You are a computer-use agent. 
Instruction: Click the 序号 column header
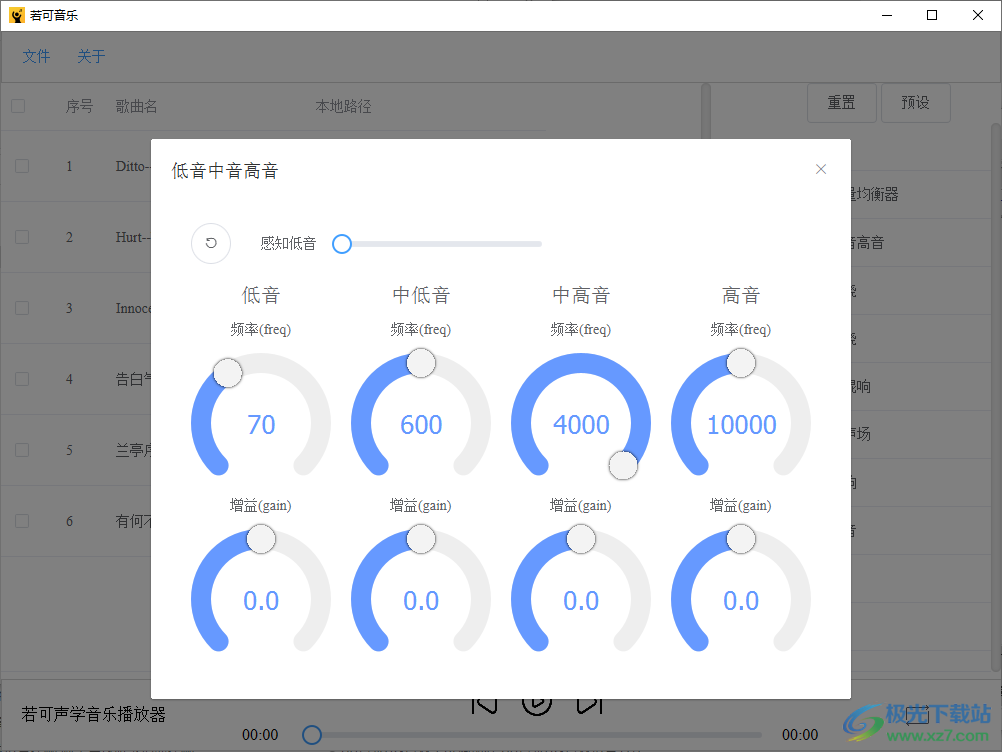[79, 106]
